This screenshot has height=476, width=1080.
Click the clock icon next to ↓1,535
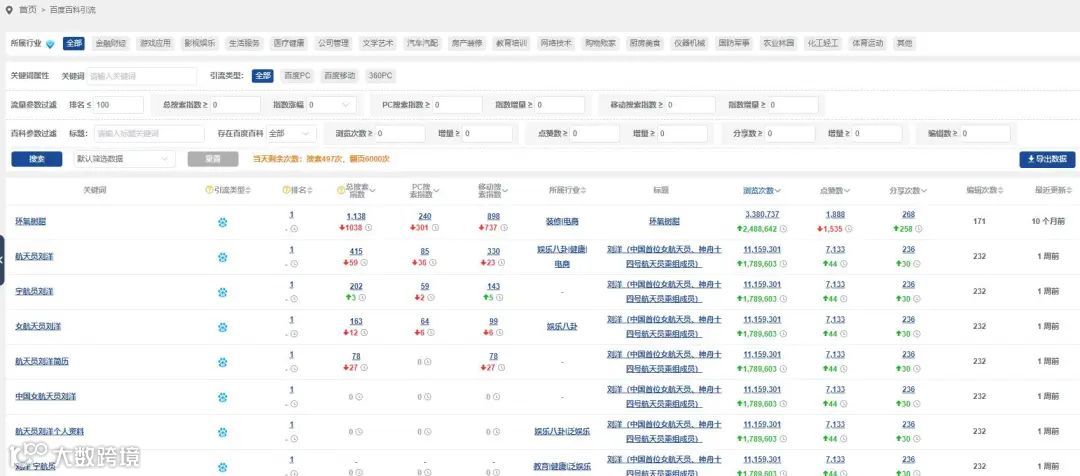point(850,228)
